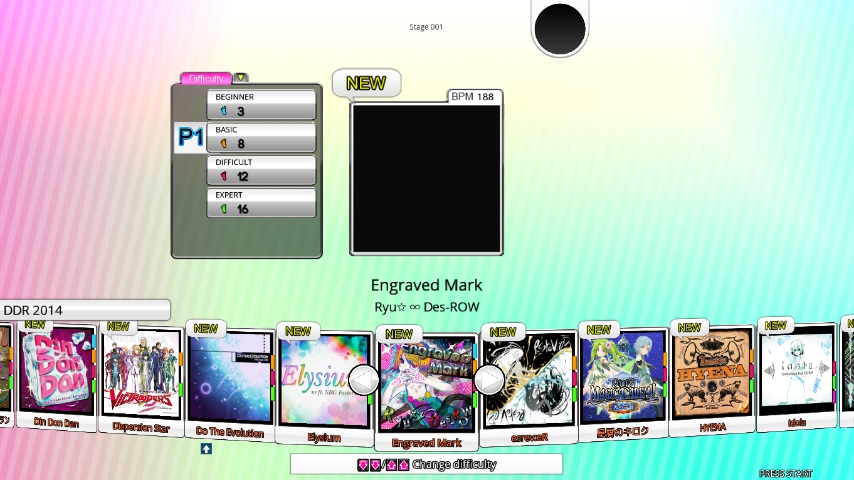Click the NEW badge on Elysium
The width and height of the screenshot is (854, 480).
click(x=298, y=331)
